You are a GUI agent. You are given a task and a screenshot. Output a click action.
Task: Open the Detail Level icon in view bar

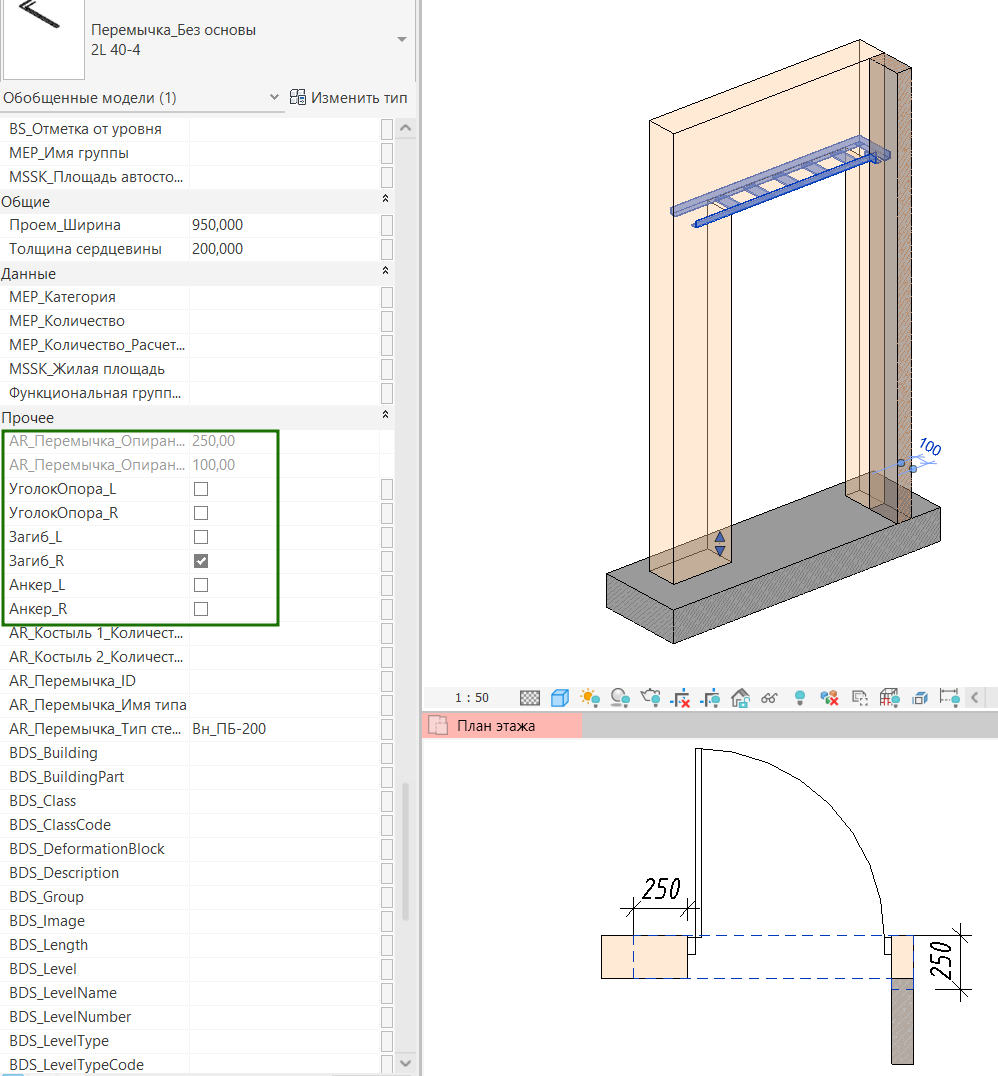coord(530,698)
